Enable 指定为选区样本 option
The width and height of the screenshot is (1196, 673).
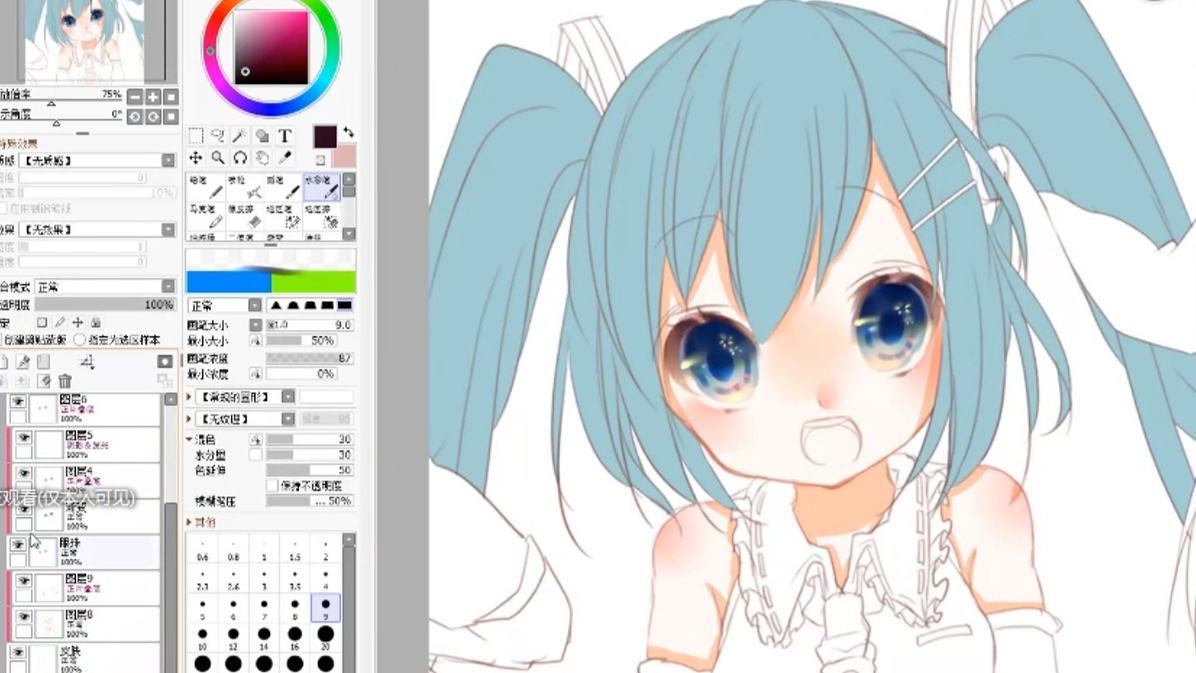[x=80, y=340]
